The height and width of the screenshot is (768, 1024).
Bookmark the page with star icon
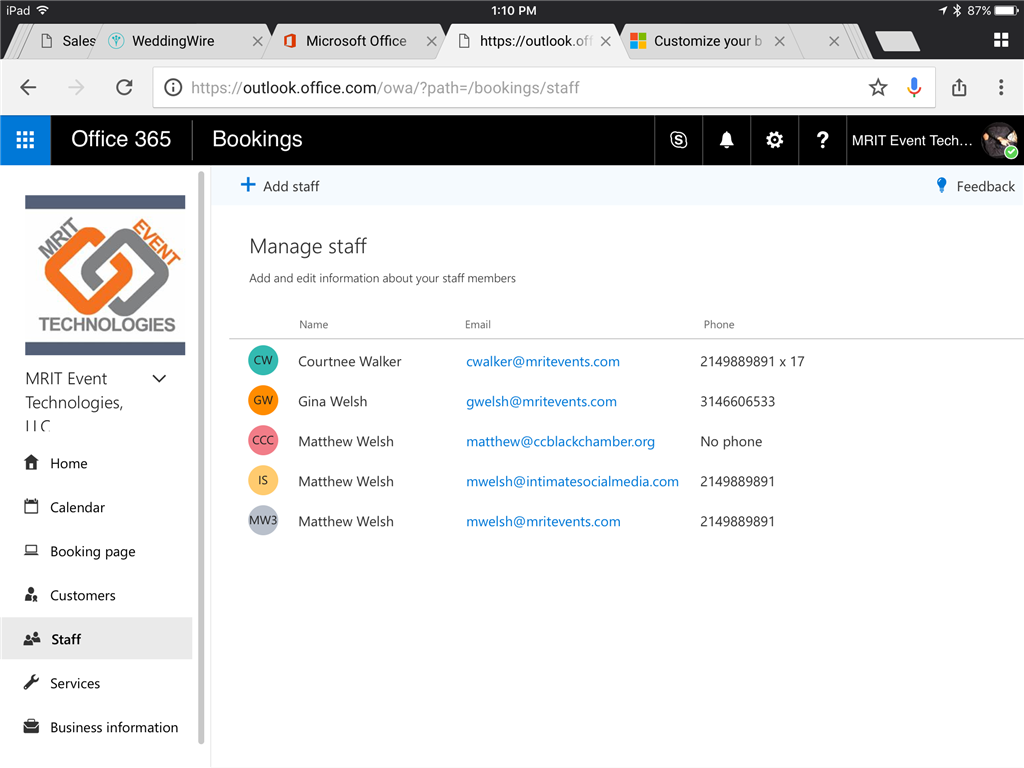coord(878,88)
